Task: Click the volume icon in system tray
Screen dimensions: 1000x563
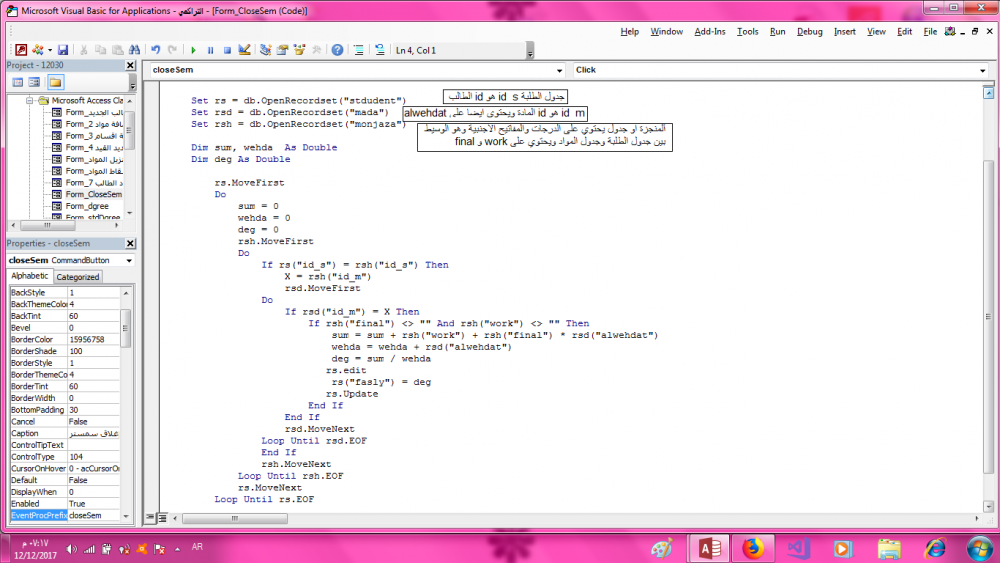Action: point(71,549)
